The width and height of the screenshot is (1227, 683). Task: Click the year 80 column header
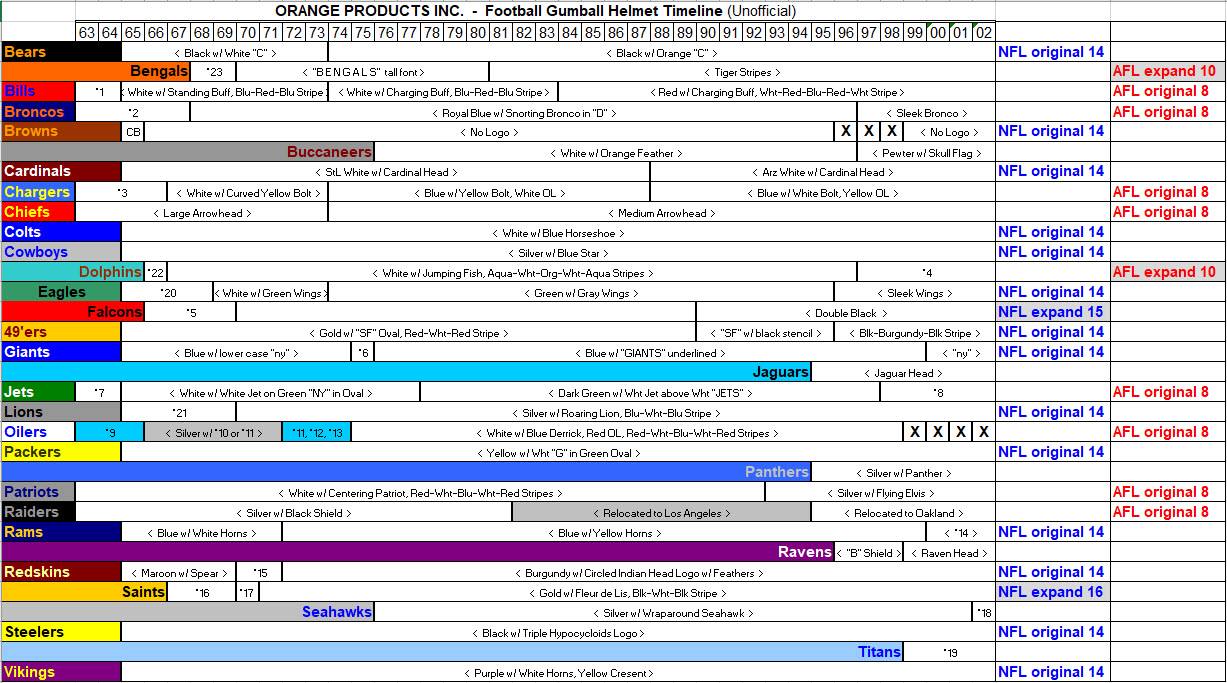(477, 32)
